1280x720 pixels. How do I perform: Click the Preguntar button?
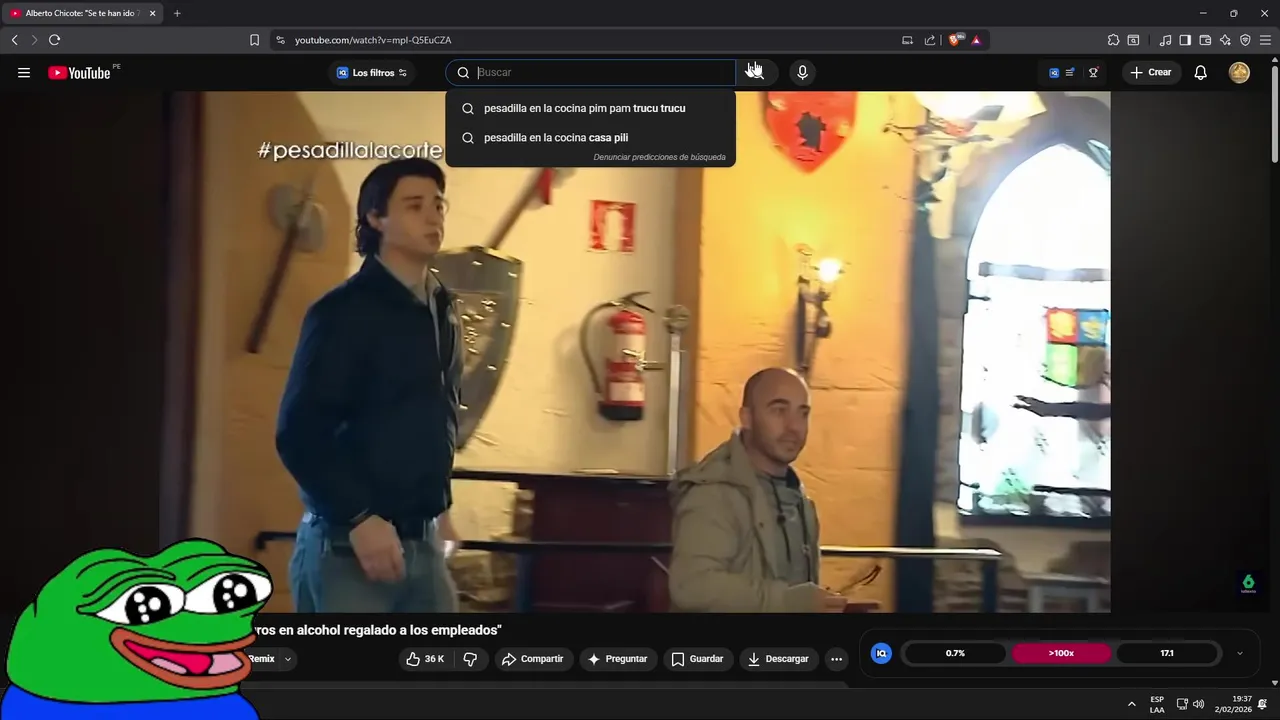(x=618, y=659)
